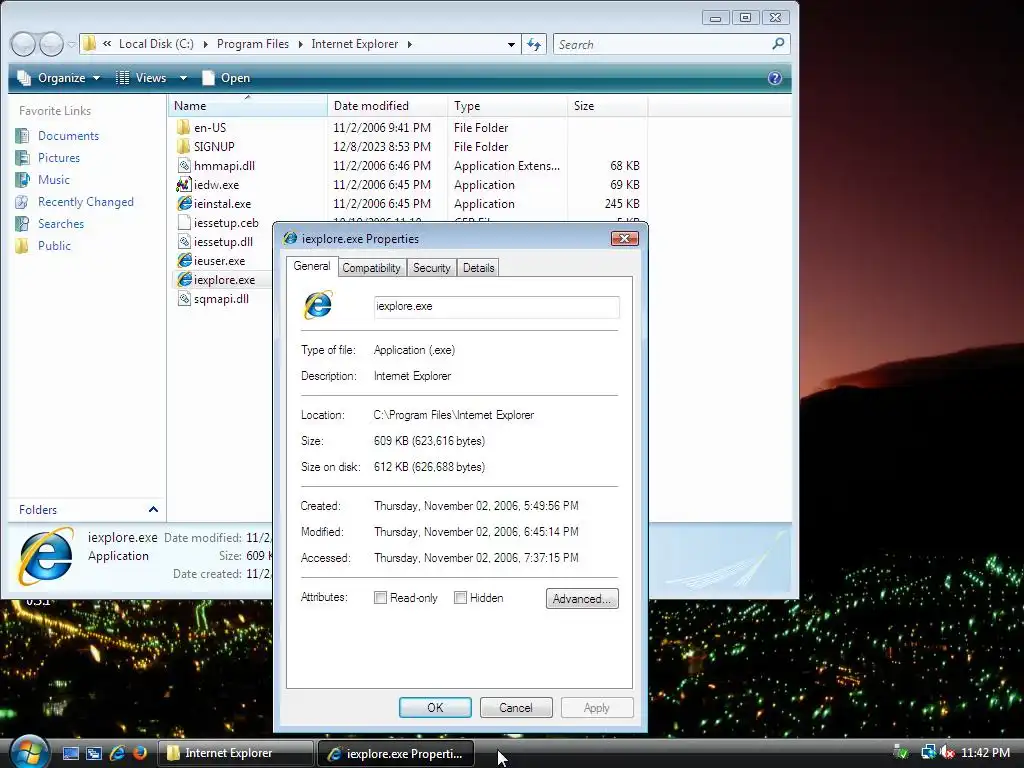Click the en-US folder icon

tap(184, 127)
